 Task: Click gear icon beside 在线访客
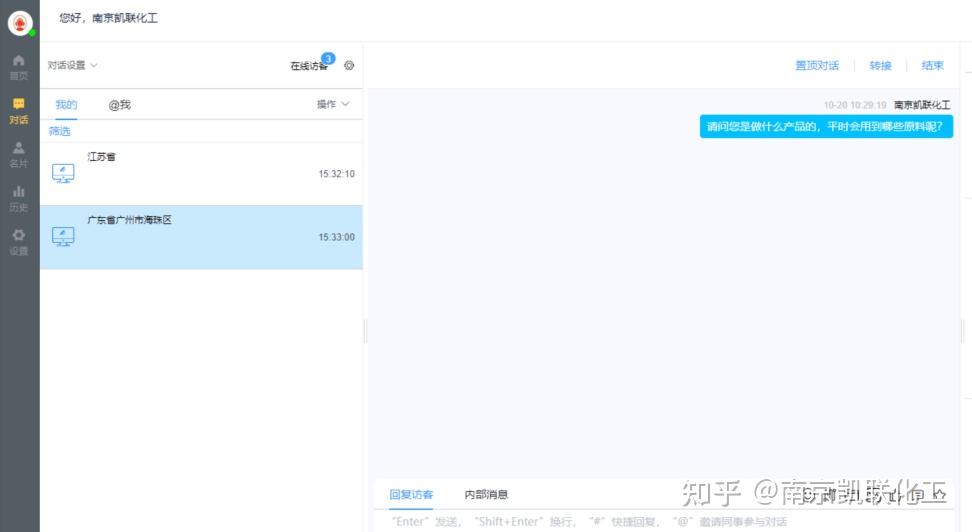(x=349, y=66)
